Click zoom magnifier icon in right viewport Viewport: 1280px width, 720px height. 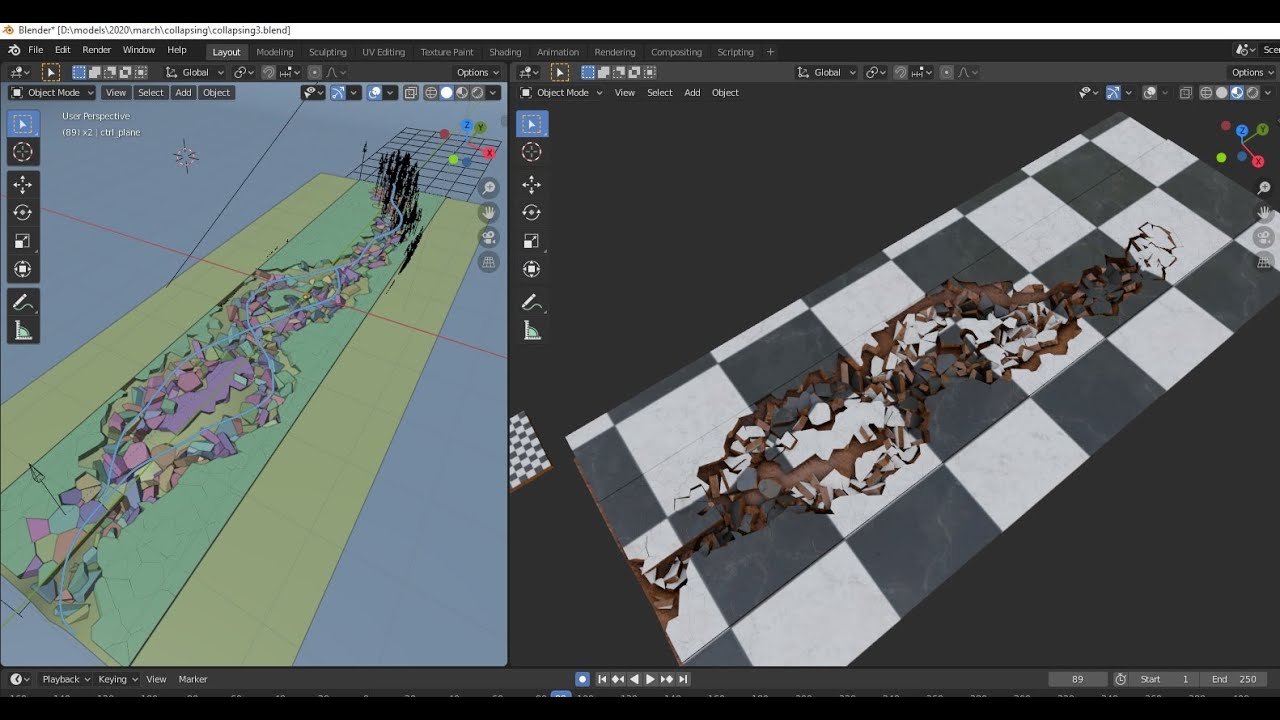tap(1264, 188)
